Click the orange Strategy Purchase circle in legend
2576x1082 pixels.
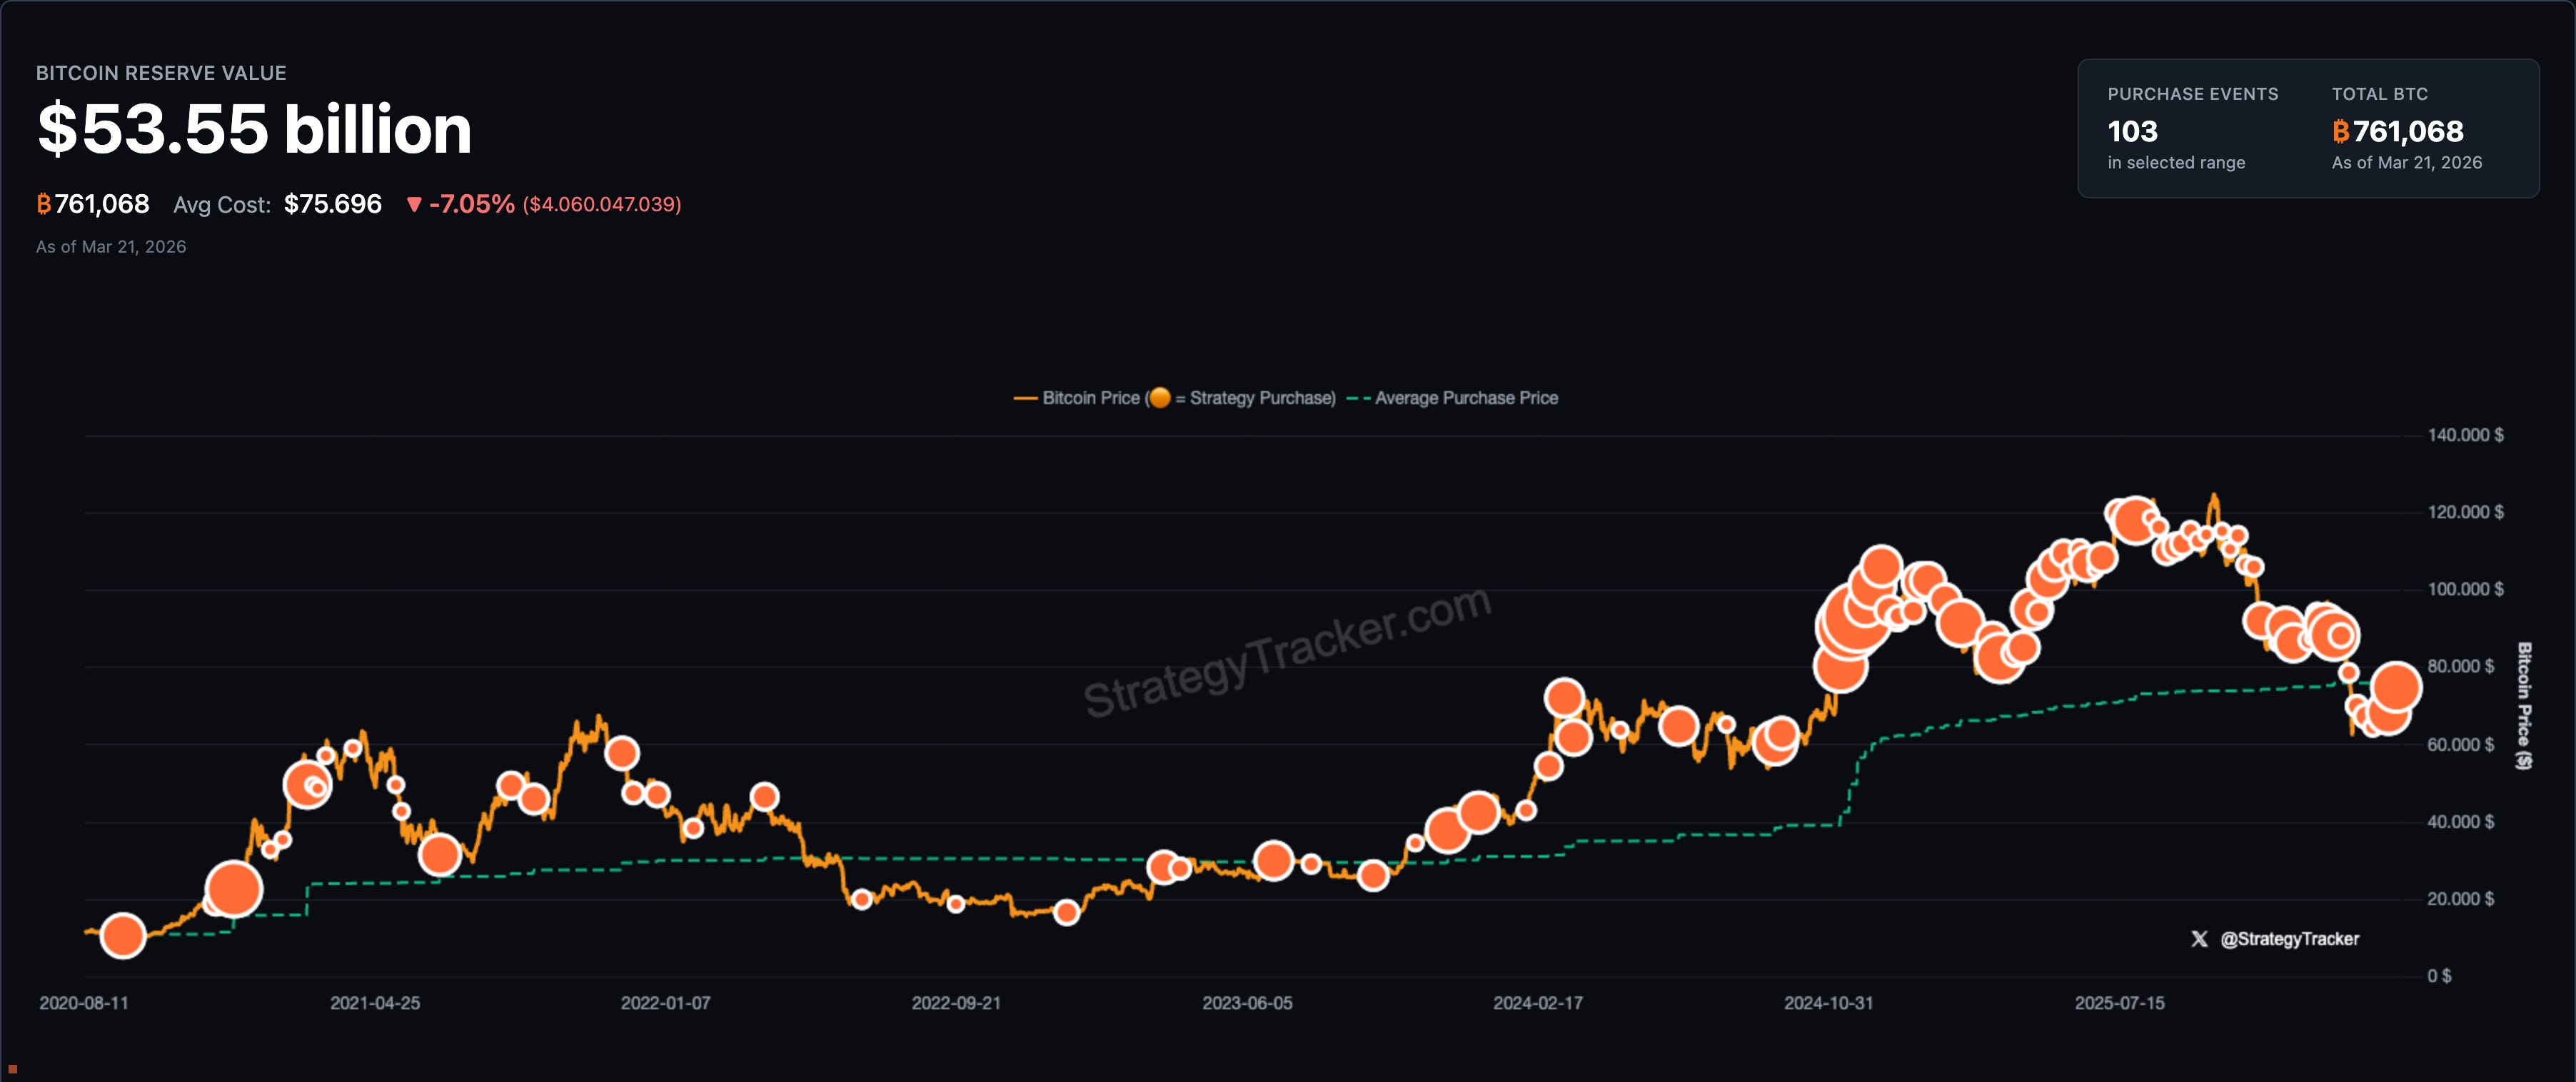tap(1159, 398)
